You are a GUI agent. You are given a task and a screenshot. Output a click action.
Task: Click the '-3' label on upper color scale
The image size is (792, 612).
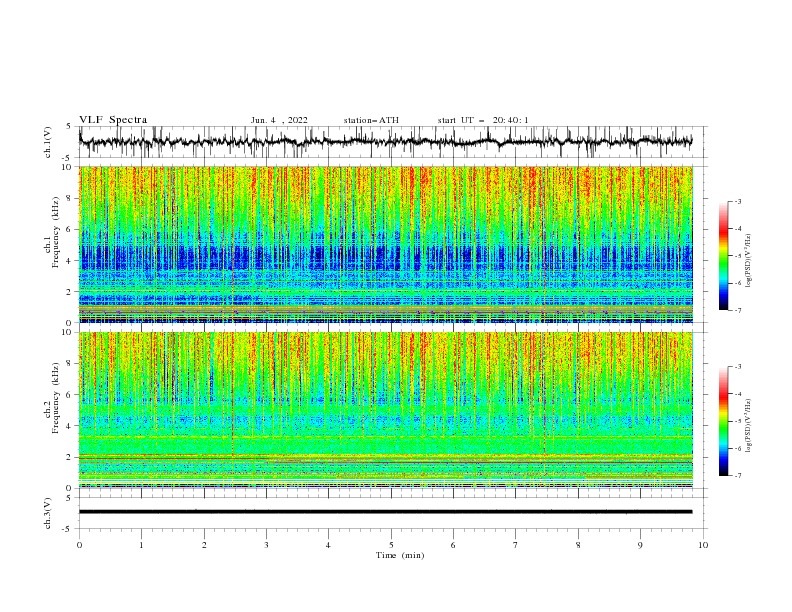pyautogui.click(x=737, y=201)
